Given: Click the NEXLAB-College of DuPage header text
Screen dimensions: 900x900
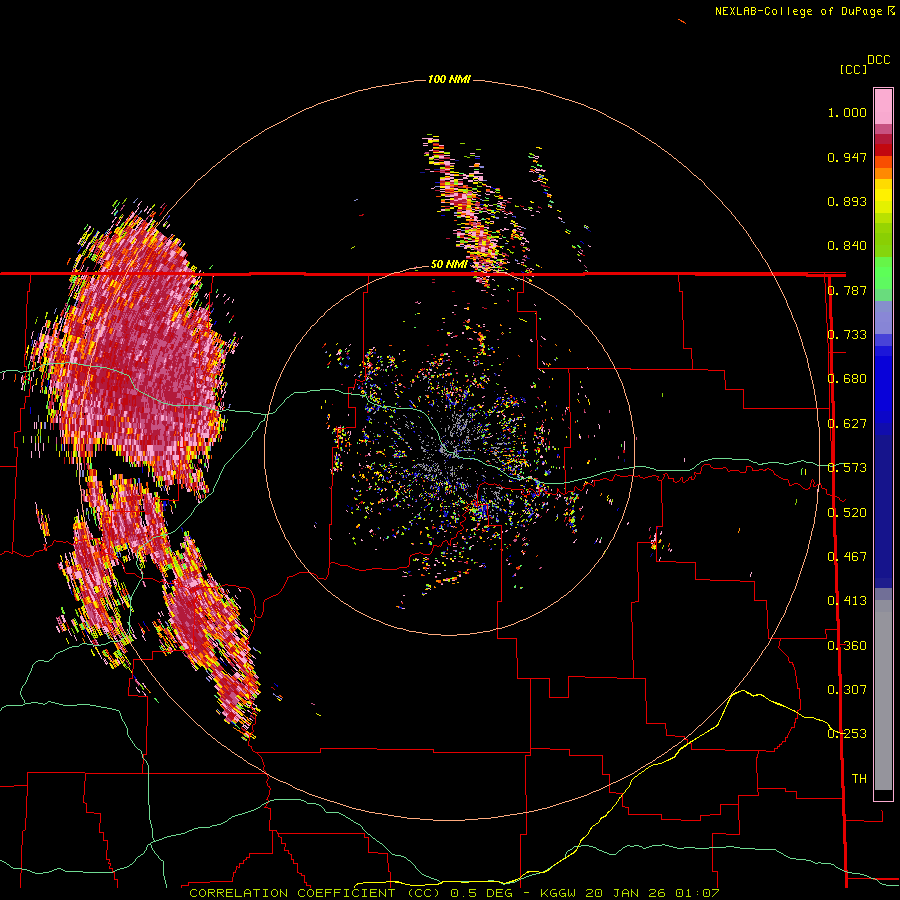Looking at the screenshot, I should click(804, 11).
